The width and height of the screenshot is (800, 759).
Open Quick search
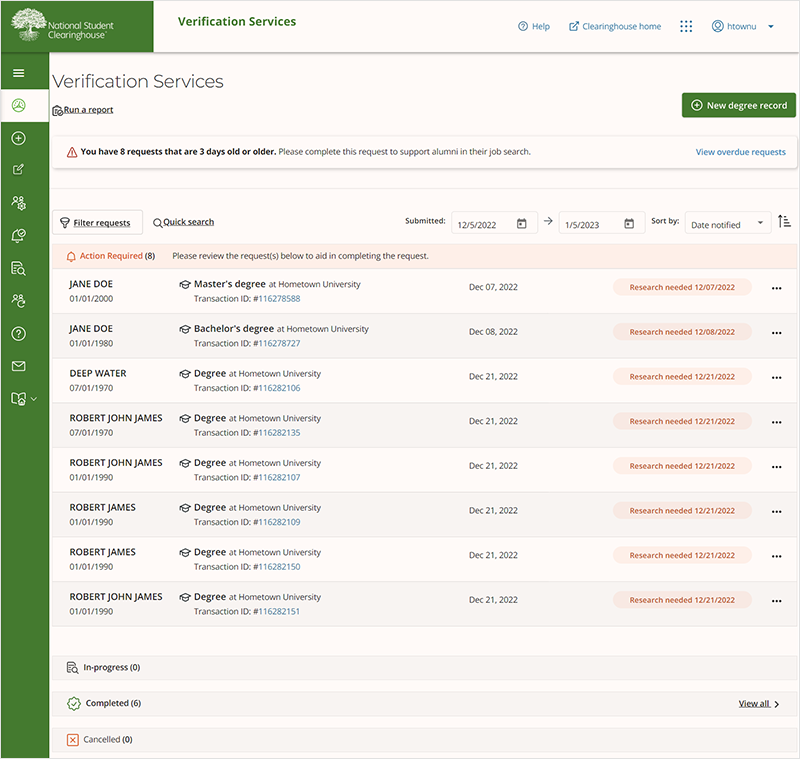(x=184, y=222)
